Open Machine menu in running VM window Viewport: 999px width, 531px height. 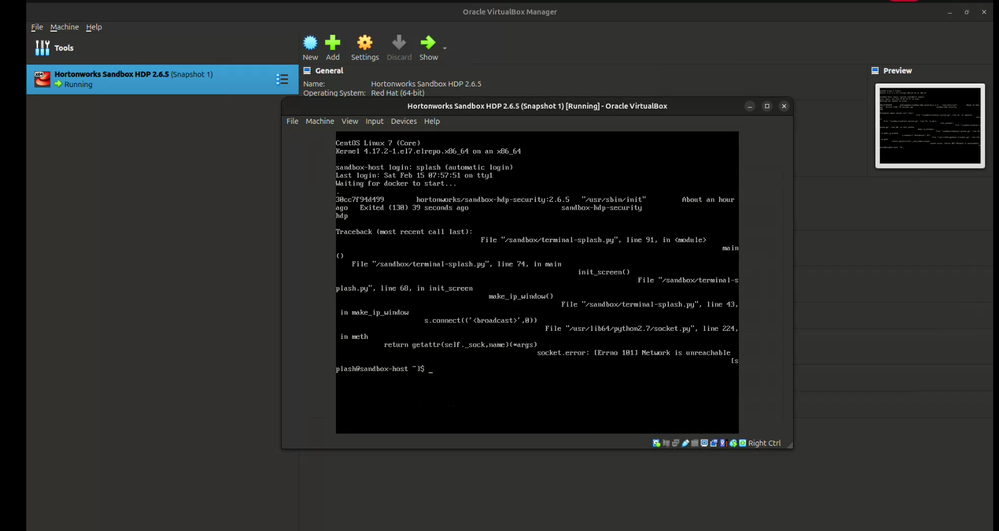(320, 121)
